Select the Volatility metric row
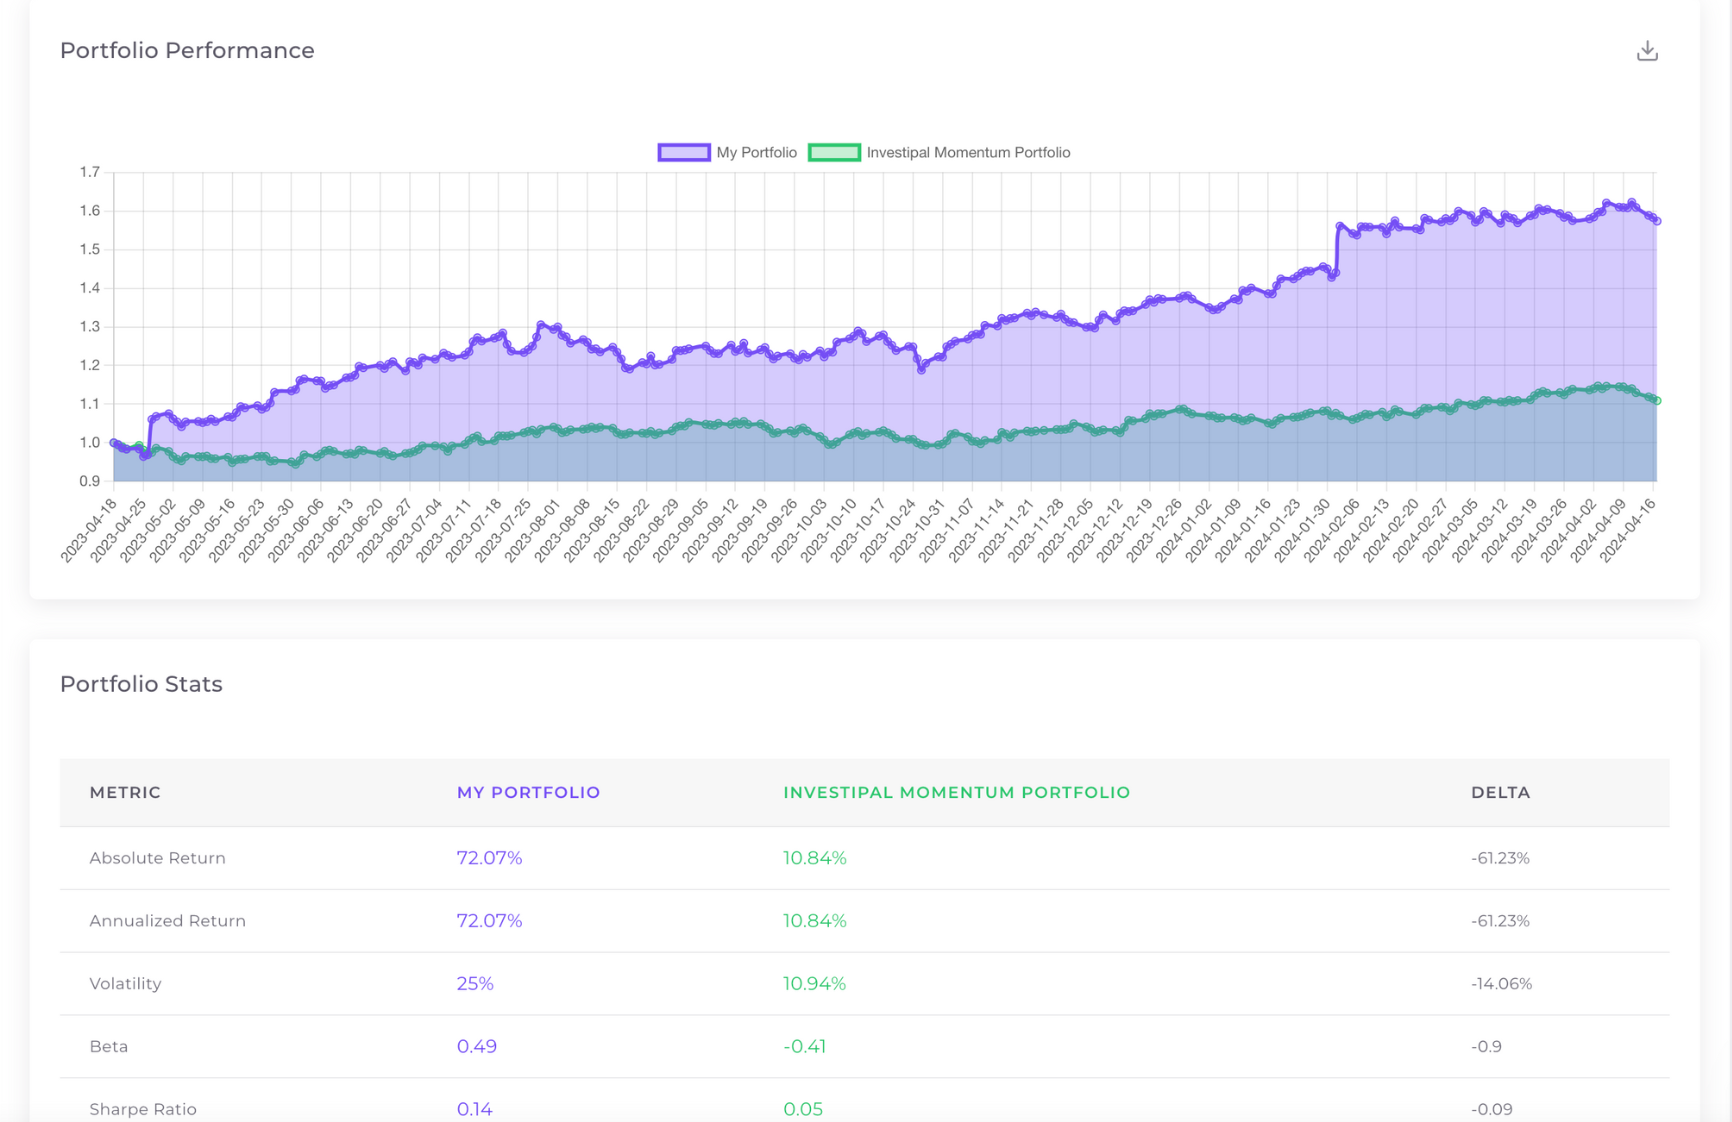The width and height of the screenshot is (1732, 1122). pos(126,983)
